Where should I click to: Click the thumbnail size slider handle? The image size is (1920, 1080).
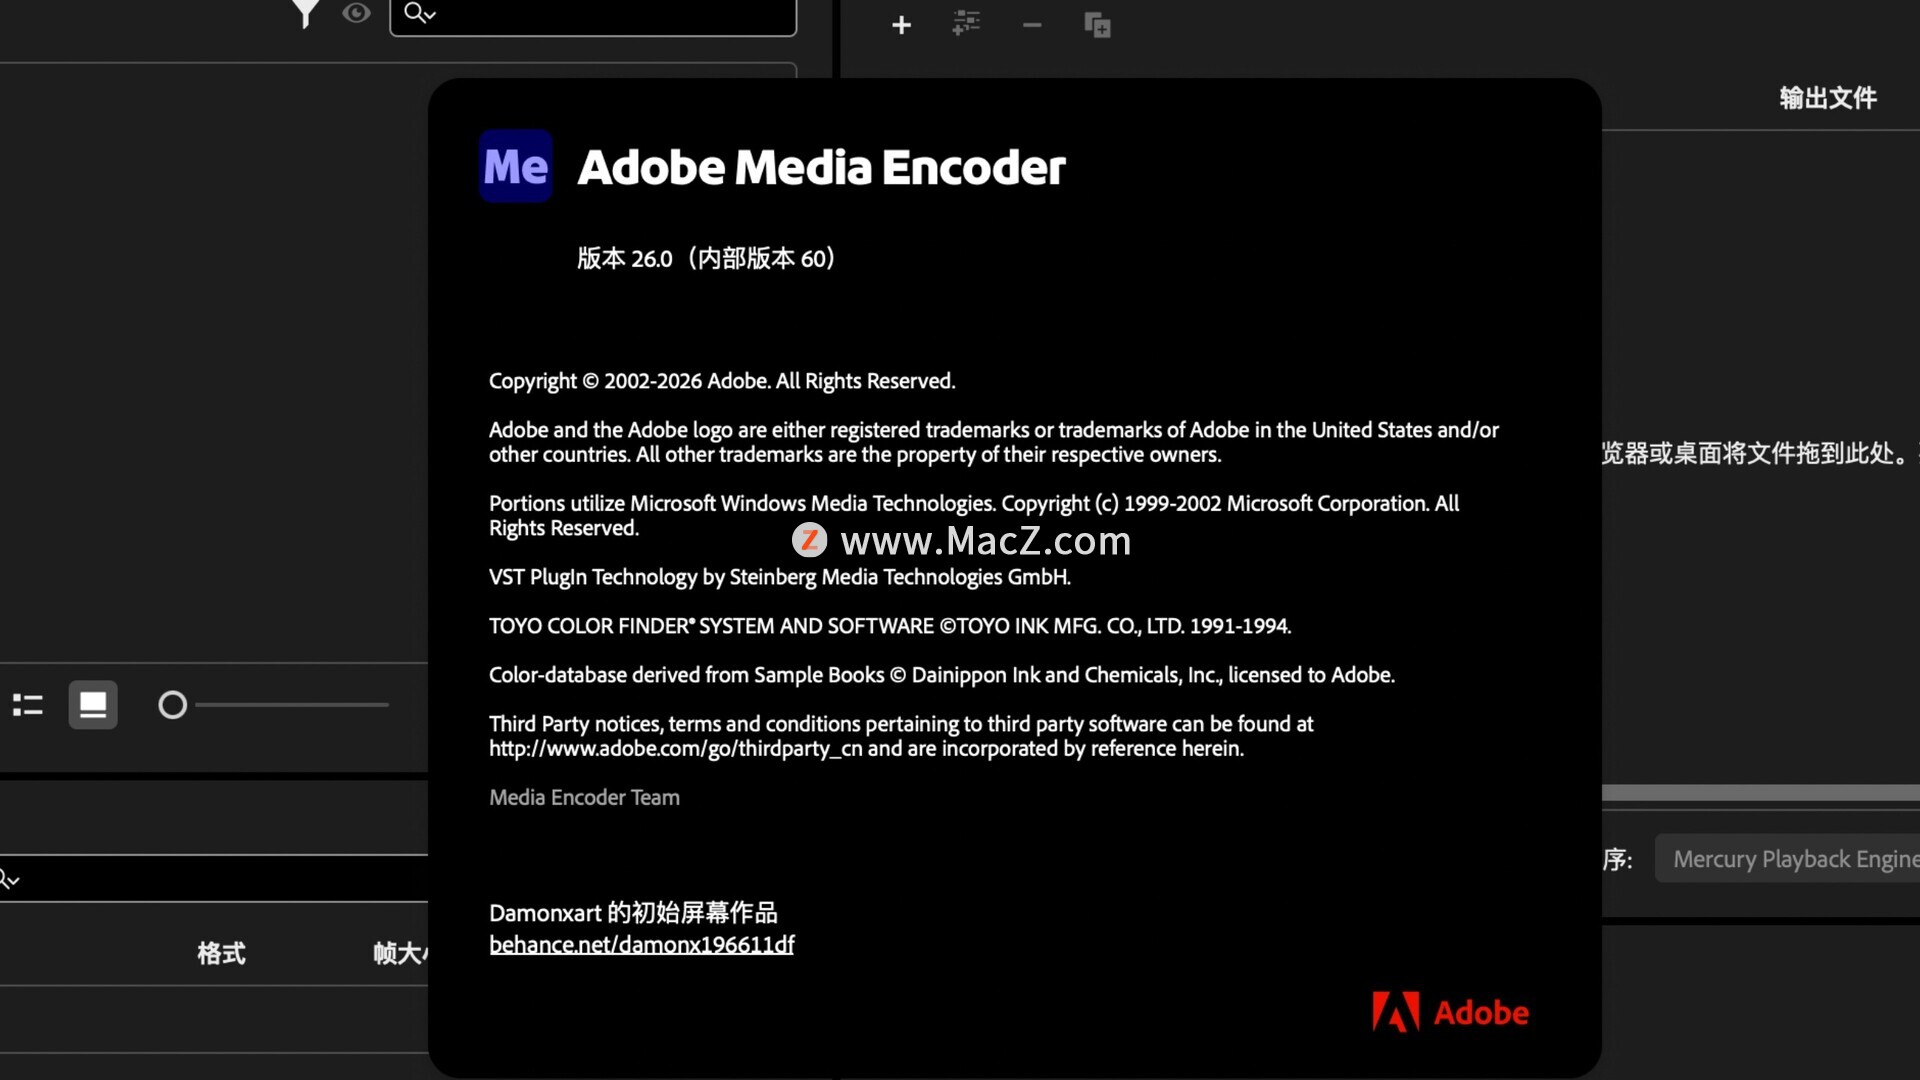point(172,705)
